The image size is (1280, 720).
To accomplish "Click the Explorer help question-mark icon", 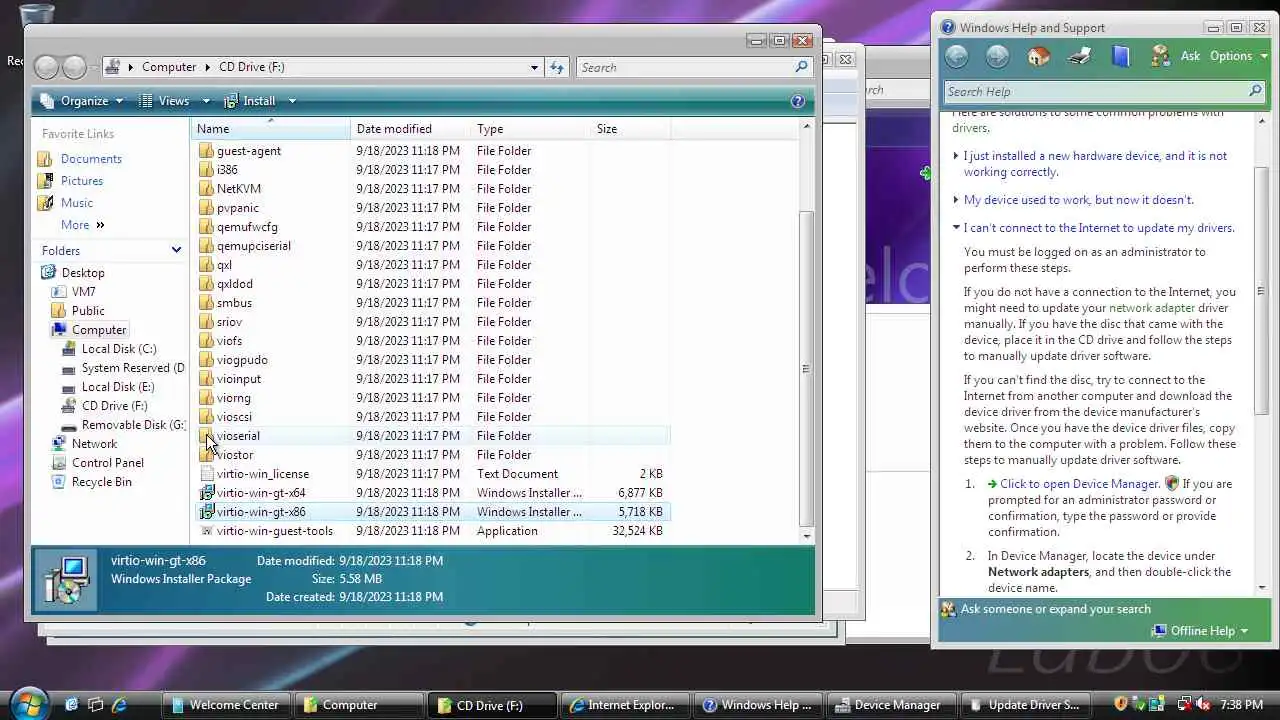I will pyautogui.click(x=797, y=101).
